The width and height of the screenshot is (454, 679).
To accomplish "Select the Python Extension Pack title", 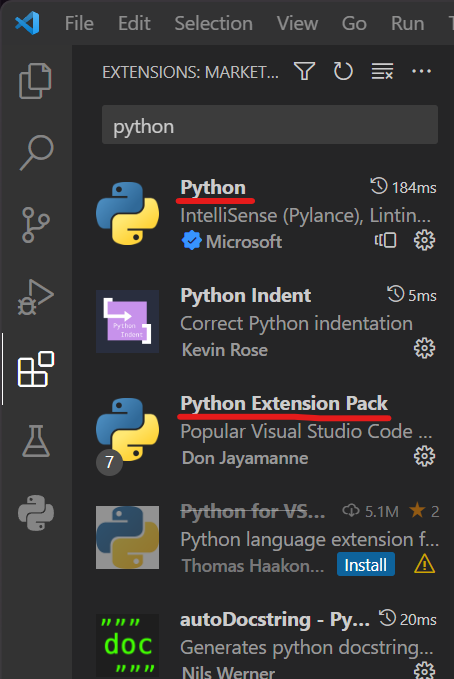I will (x=284, y=404).
